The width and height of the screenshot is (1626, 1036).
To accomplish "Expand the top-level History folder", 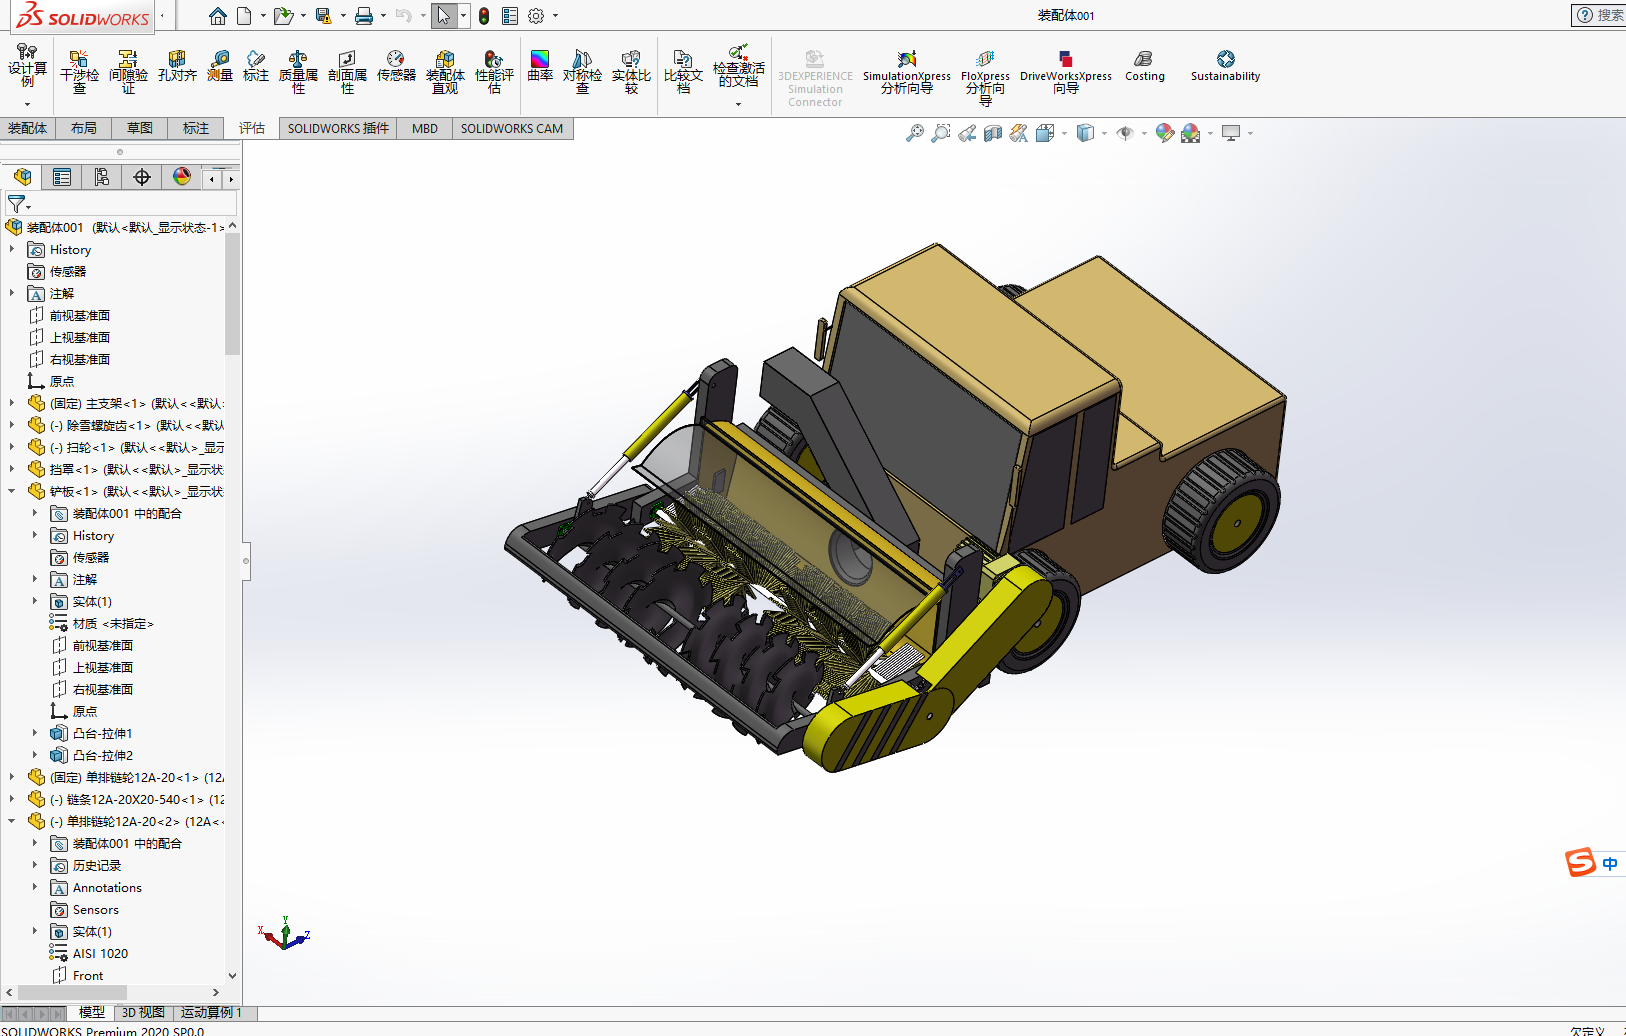I will pos(12,250).
